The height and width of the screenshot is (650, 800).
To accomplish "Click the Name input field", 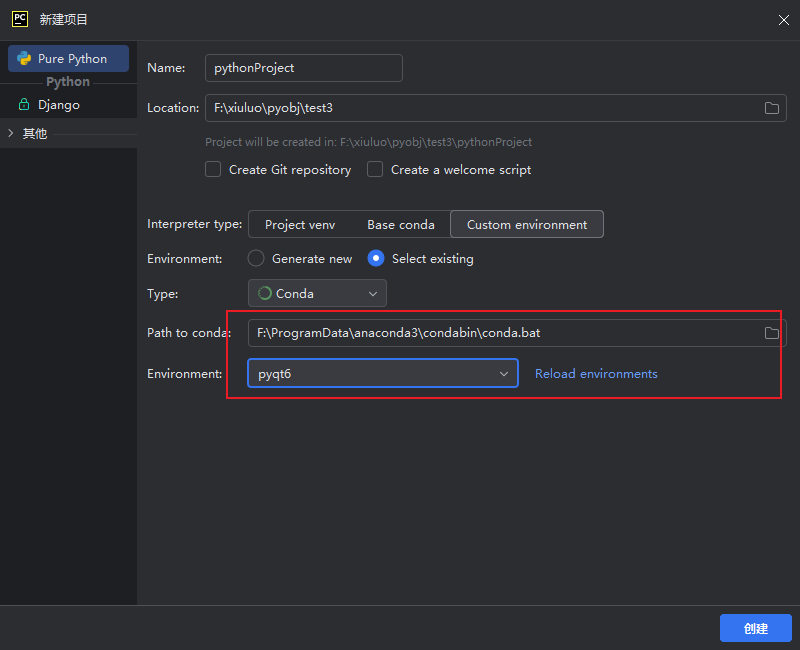I will pos(303,68).
